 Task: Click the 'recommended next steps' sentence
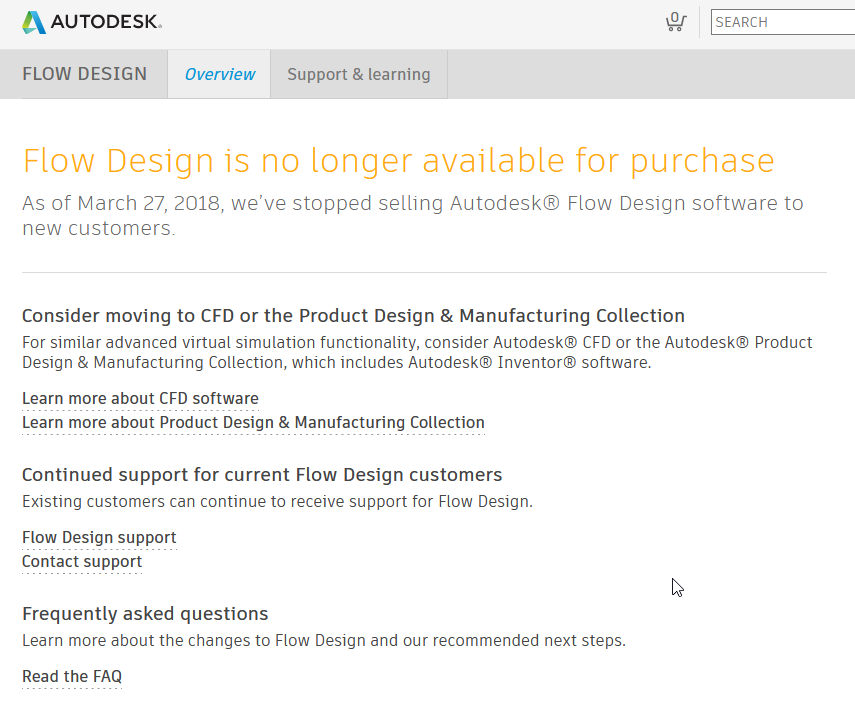click(324, 641)
